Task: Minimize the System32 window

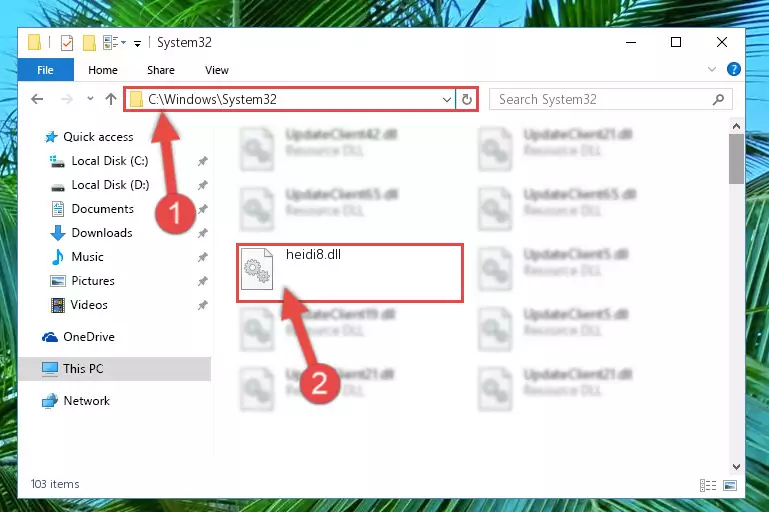Action: click(x=631, y=43)
